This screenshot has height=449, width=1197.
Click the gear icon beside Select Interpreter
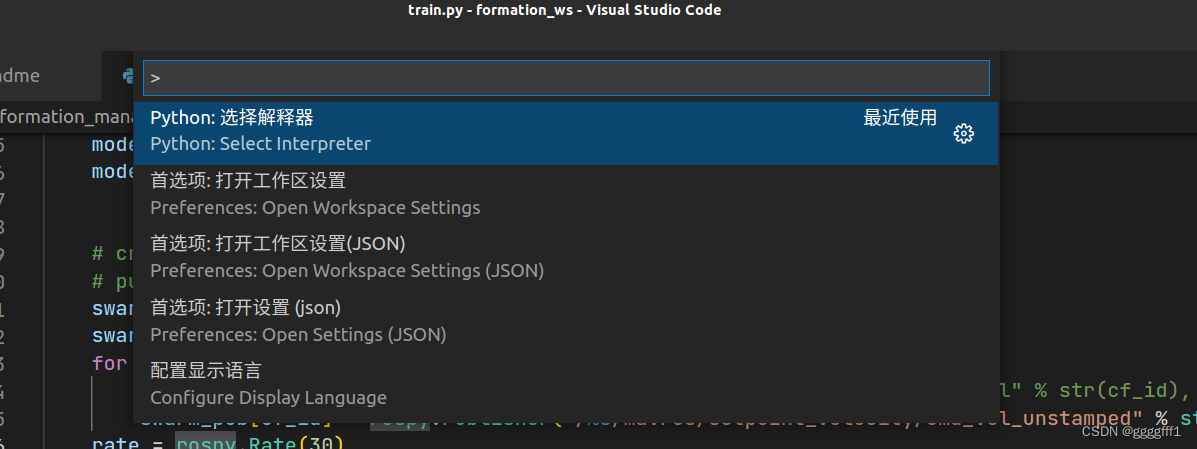(963, 134)
